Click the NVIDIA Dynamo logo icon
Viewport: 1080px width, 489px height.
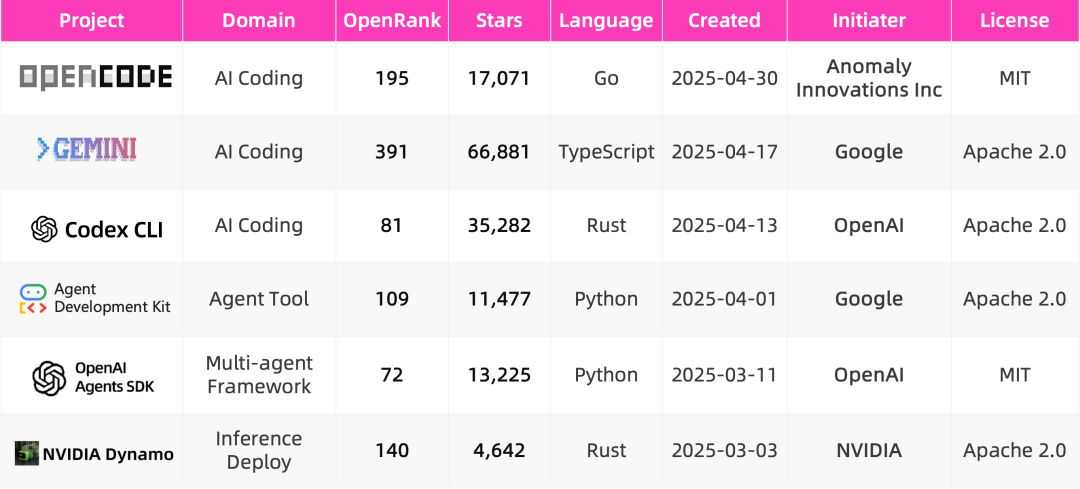[x=27, y=453]
